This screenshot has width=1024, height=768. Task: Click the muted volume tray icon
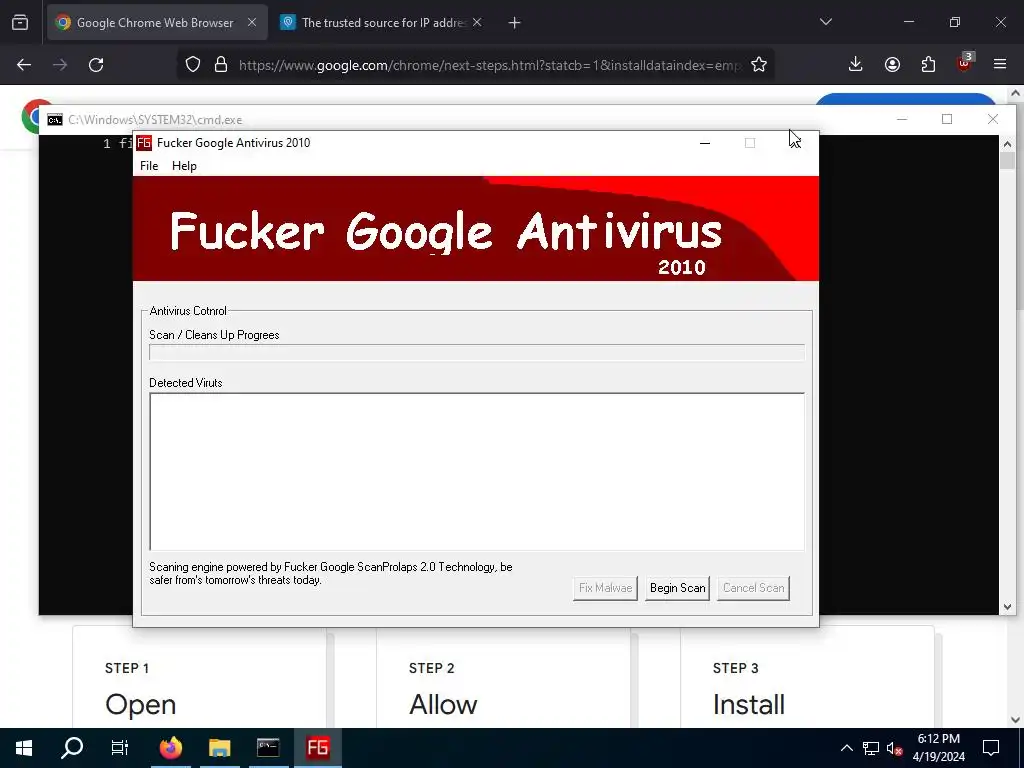tap(894, 748)
